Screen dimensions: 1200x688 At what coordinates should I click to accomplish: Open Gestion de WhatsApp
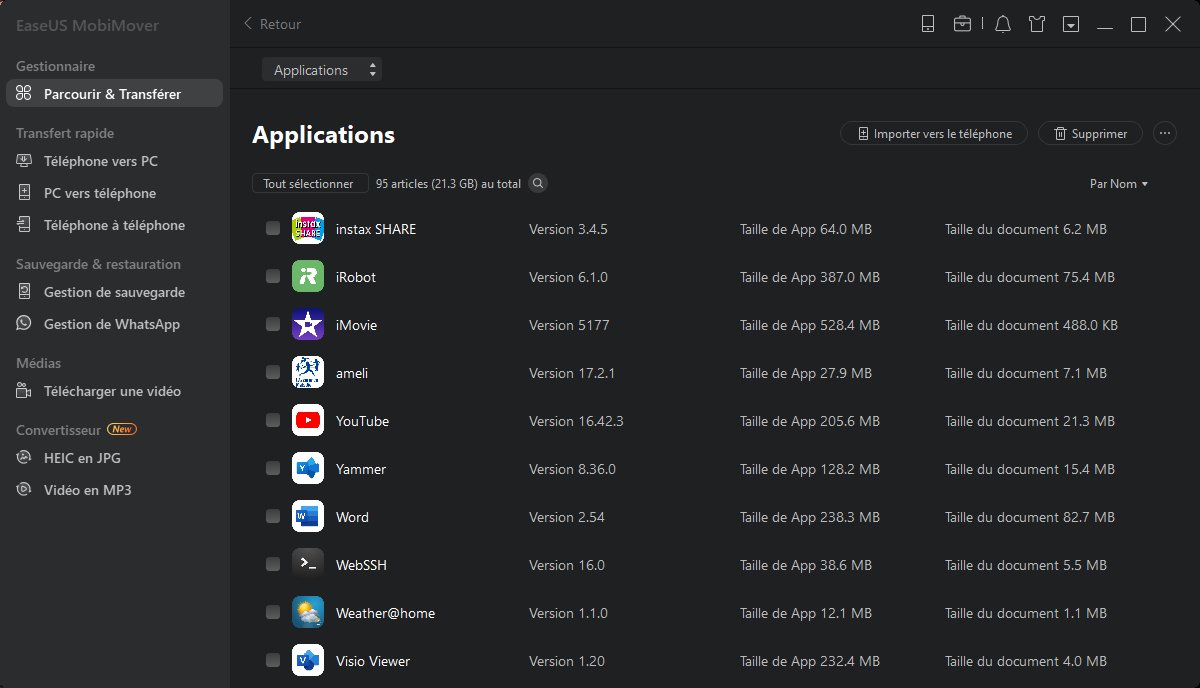coord(114,324)
